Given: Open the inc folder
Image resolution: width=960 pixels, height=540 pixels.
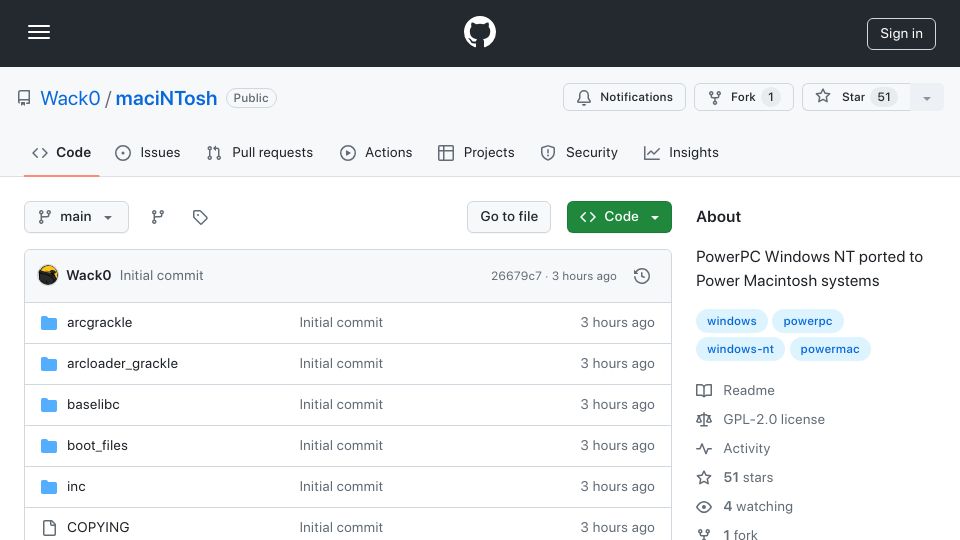Looking at the screenshot, I should tap(76, 487).
